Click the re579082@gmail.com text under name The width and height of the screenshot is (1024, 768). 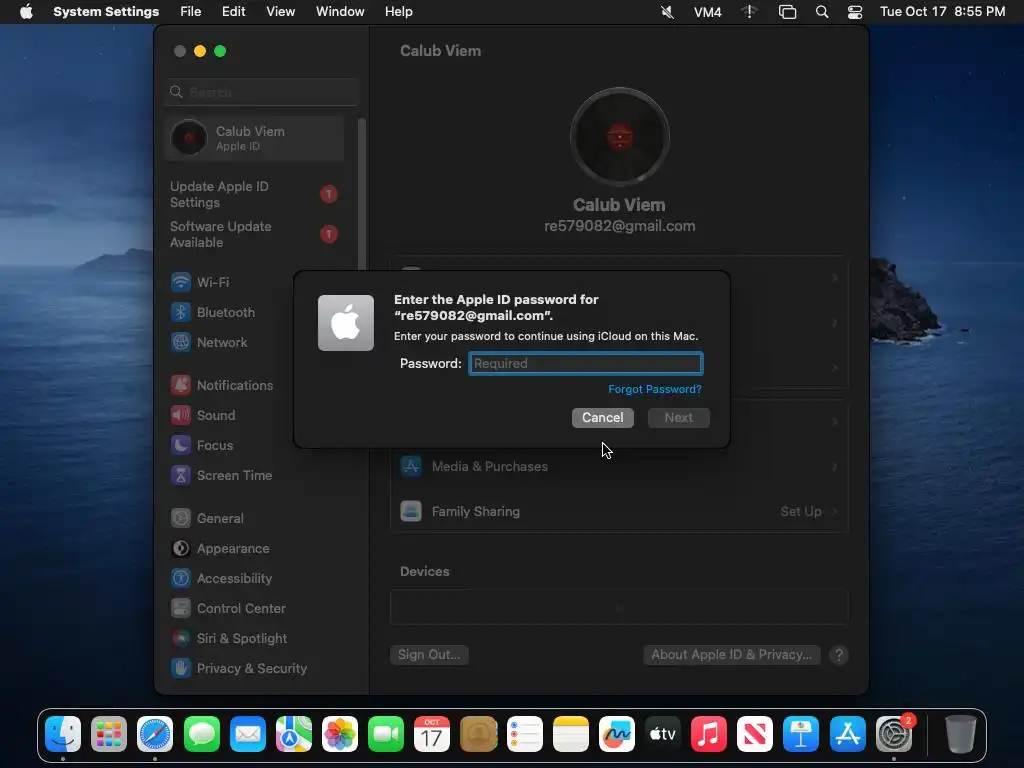click(x=620, y=226)
